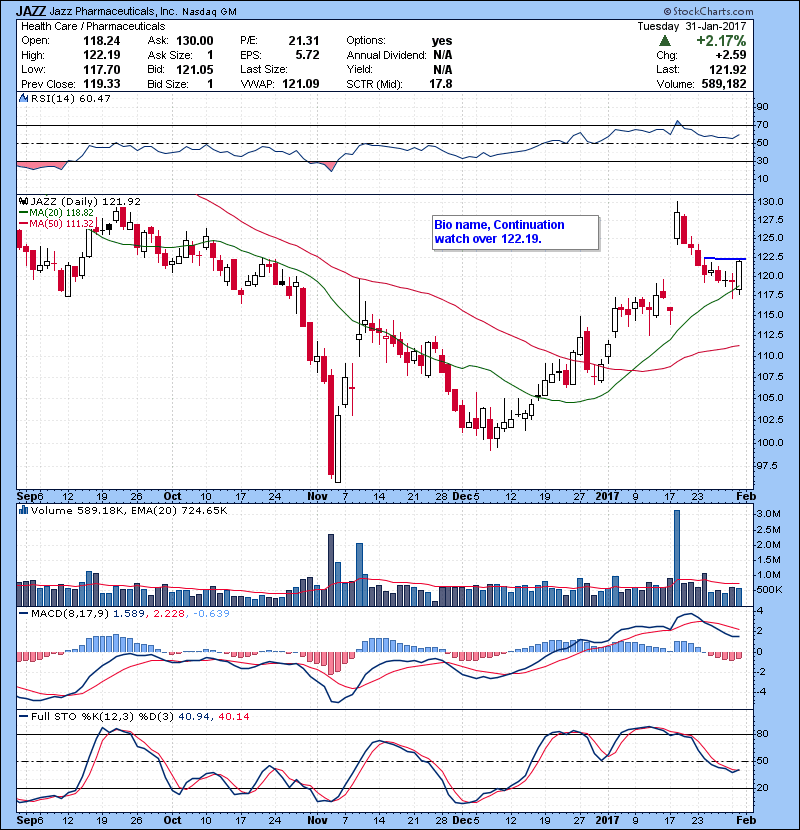Click the MACD histogram value -0.639
This screenshot has width=800, height=830.
click(x=212, y=614)
